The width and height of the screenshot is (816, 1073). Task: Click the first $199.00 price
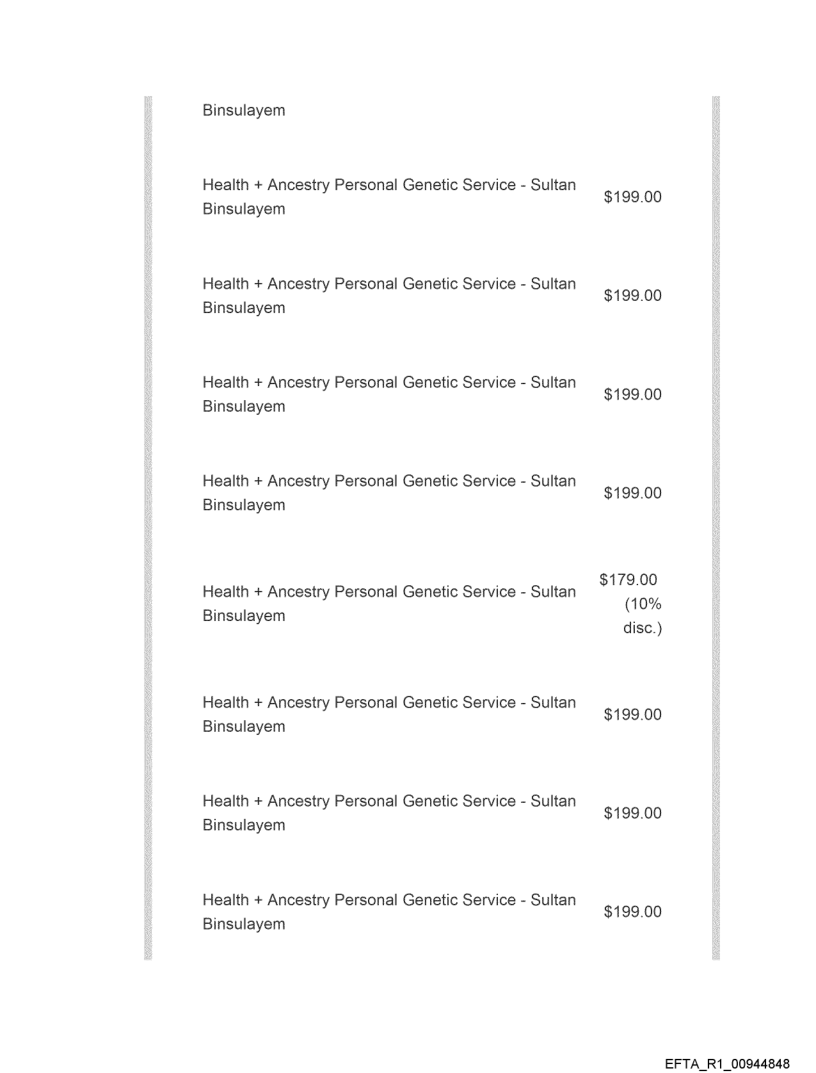(632, 197)
